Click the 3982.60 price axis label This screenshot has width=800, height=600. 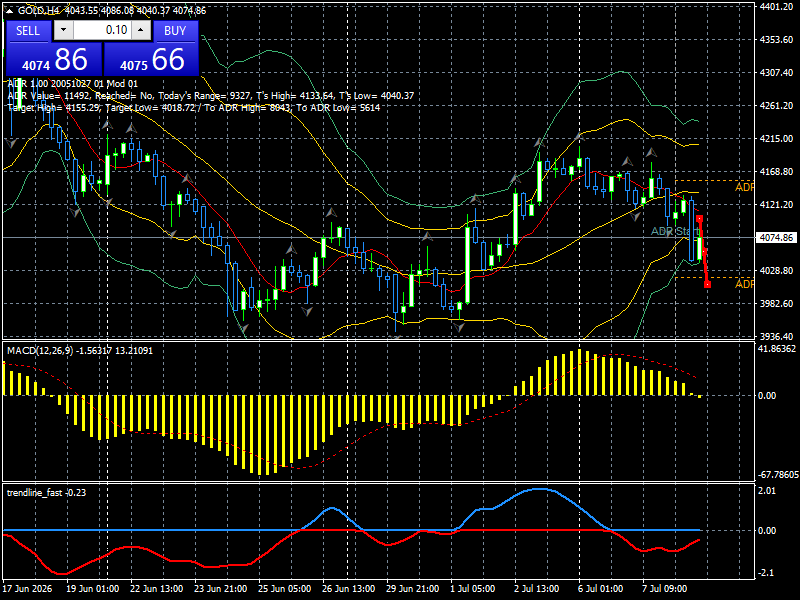click(777, 304)
